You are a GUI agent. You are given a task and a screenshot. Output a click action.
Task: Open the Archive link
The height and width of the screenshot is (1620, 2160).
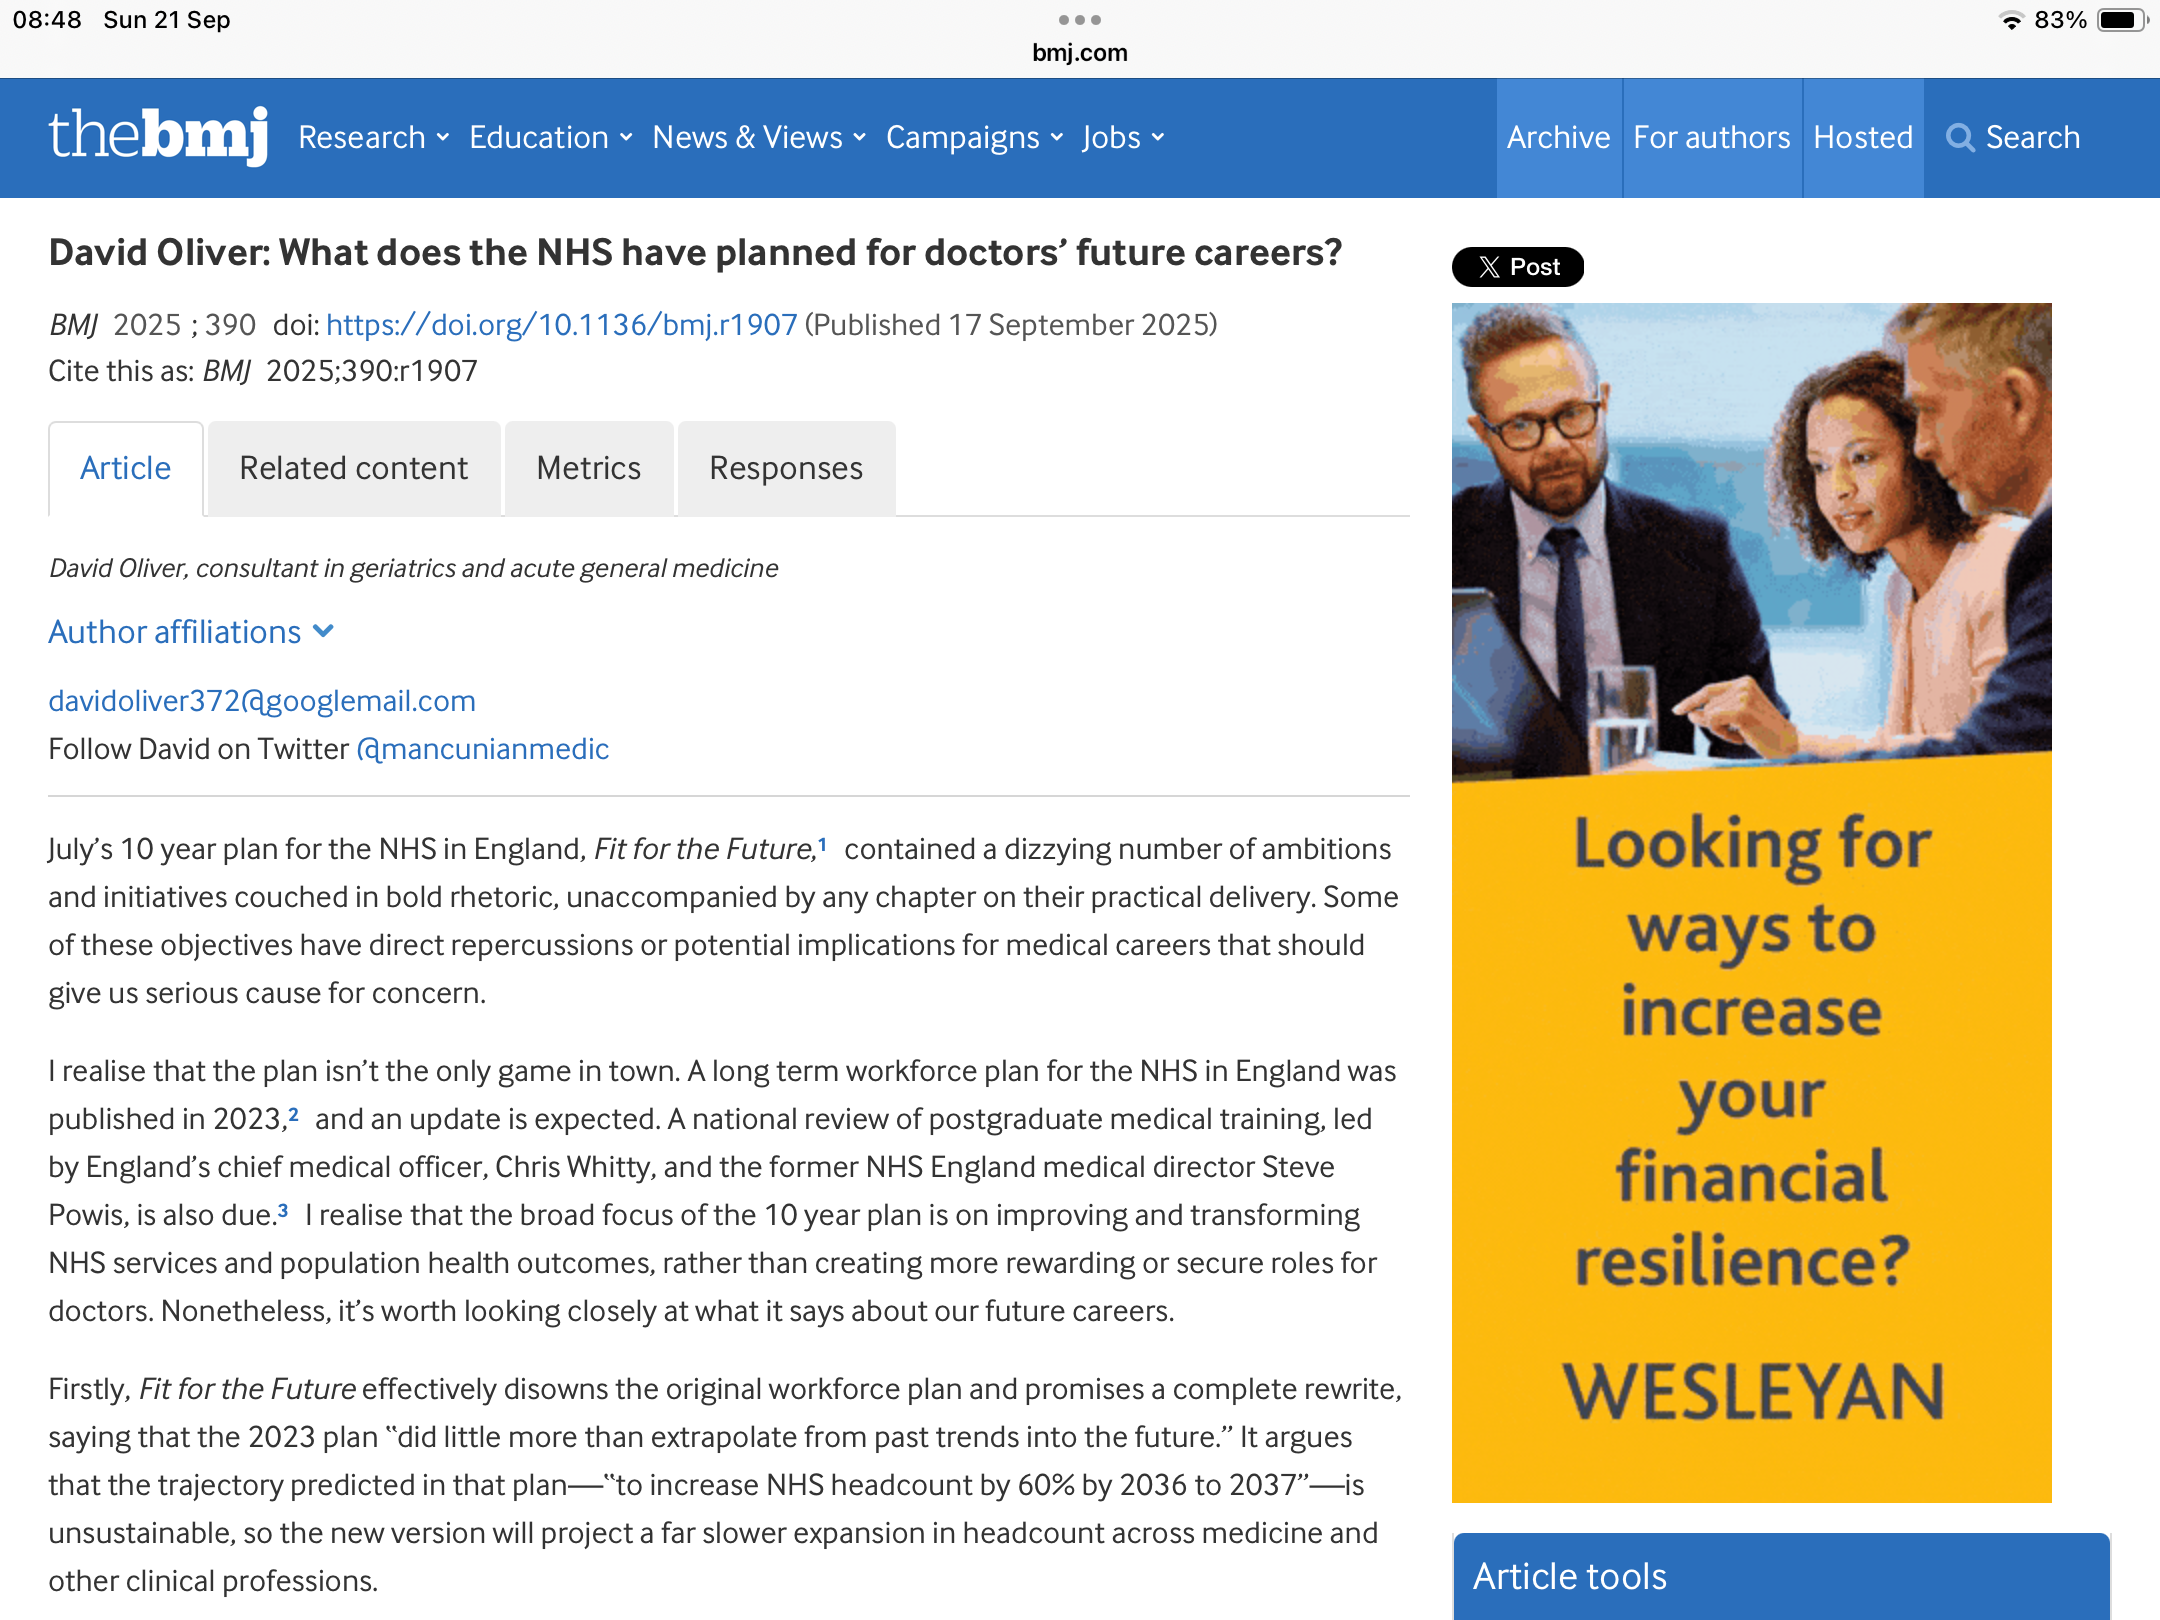(x=1558, y=137)
